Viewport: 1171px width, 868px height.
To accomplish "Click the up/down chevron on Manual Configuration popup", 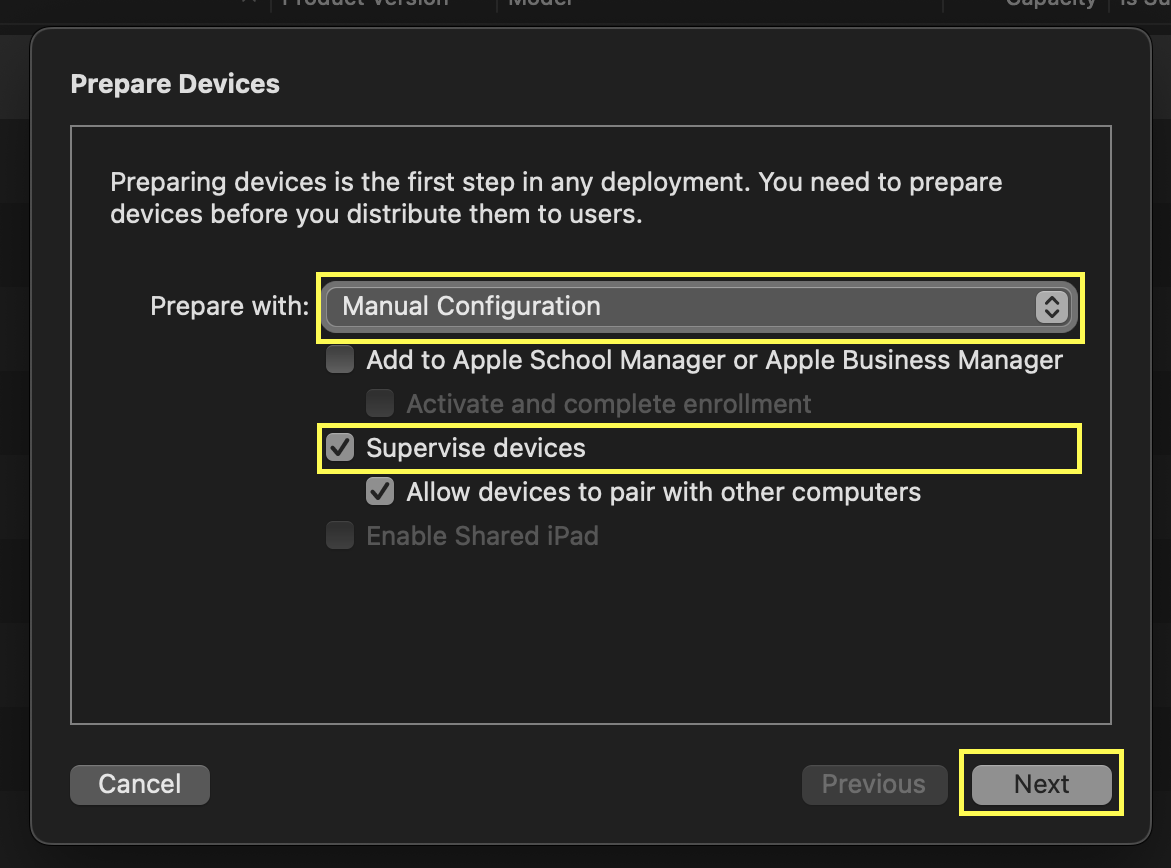I will [x=1051, y=307].
